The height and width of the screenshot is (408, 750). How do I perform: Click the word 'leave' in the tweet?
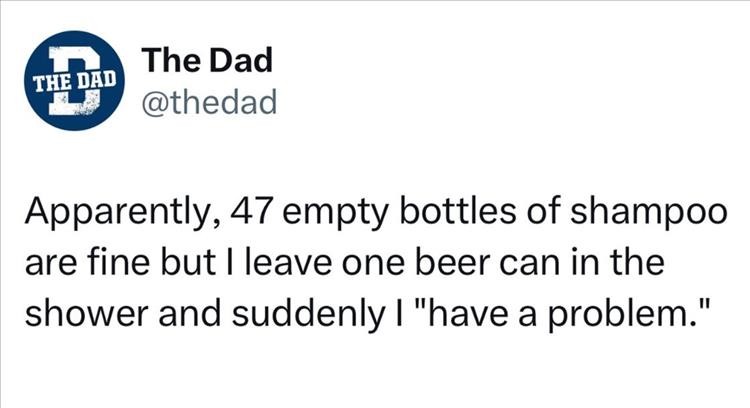tap(289, 262)
